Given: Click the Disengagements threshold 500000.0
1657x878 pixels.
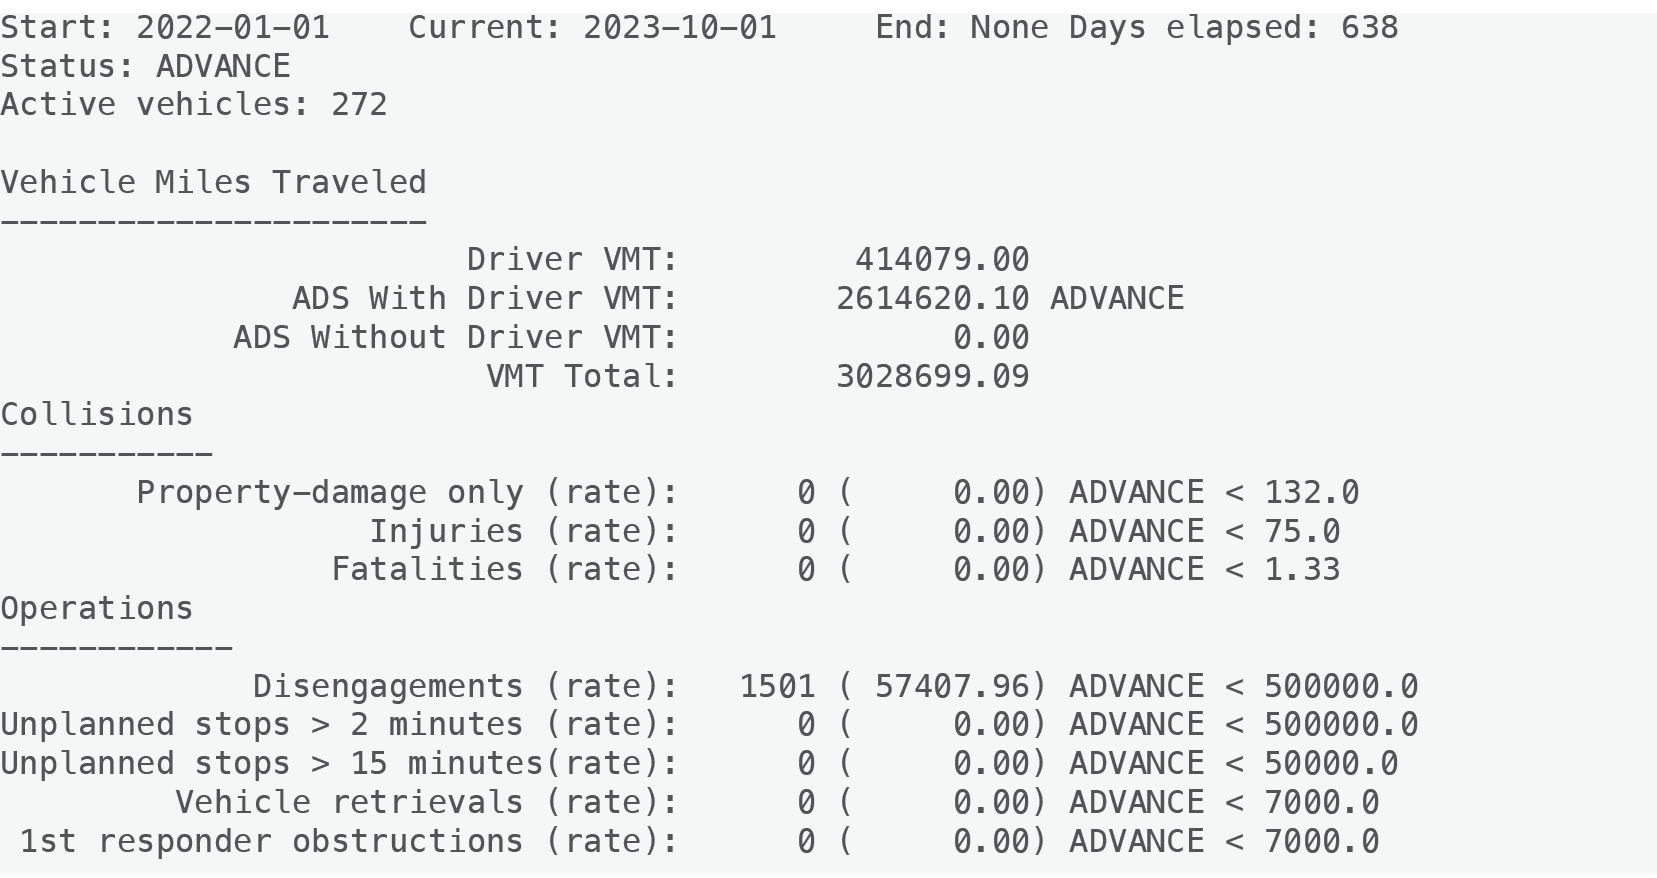Looking at the screenshot, I should [x=1341, y=686].
